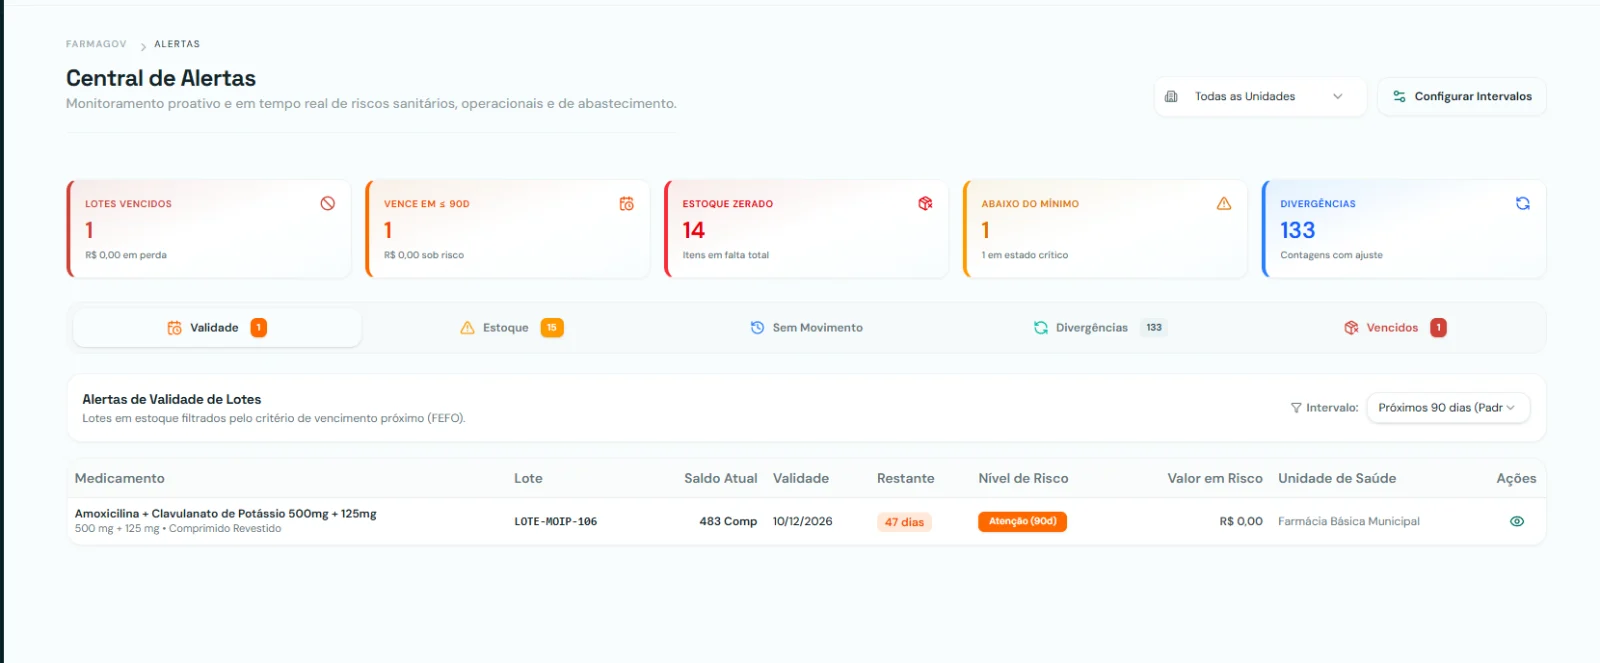
Task: Open the Divergências summary card showing 133
Action: pos(1404,229)
